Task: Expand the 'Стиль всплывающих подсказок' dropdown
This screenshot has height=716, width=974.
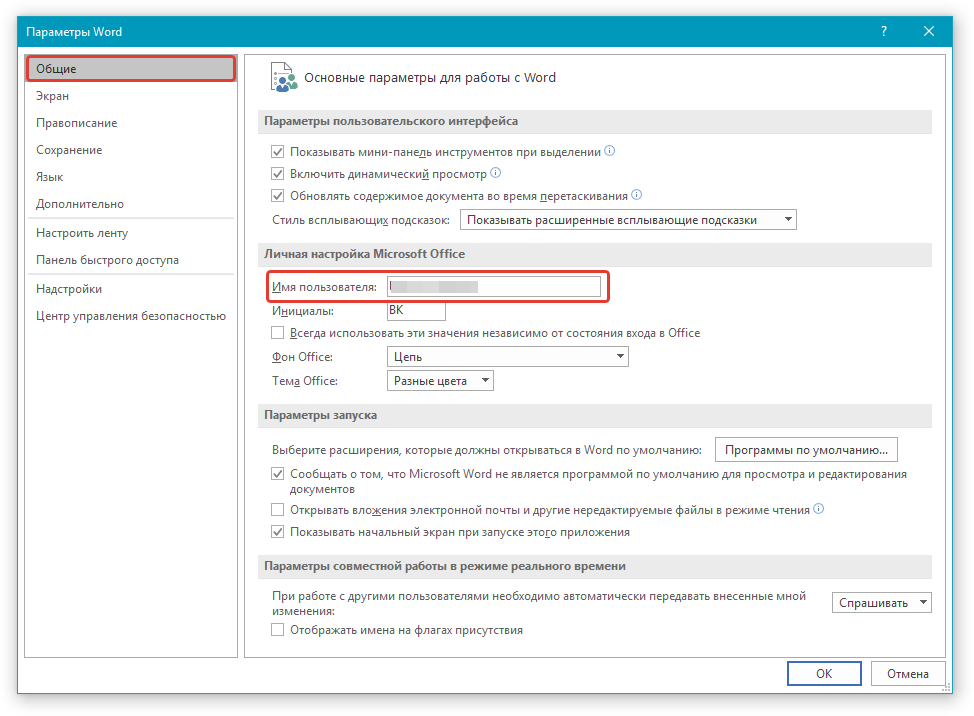Action: (x=628, y=220)
